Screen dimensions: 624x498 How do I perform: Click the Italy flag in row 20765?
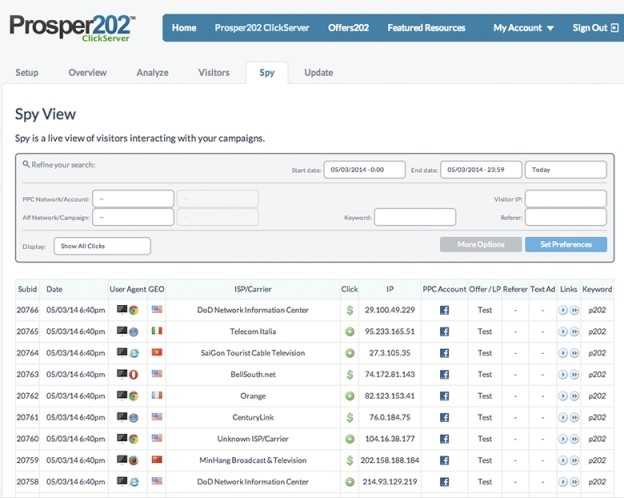[x=157, y=331]
